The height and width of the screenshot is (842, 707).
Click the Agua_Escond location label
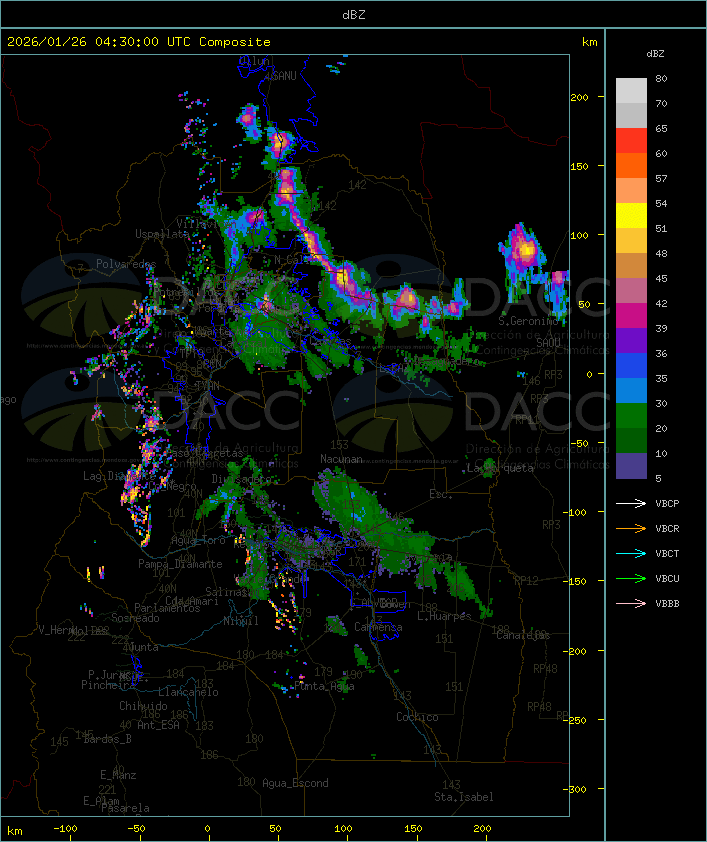tap(295, 783)
